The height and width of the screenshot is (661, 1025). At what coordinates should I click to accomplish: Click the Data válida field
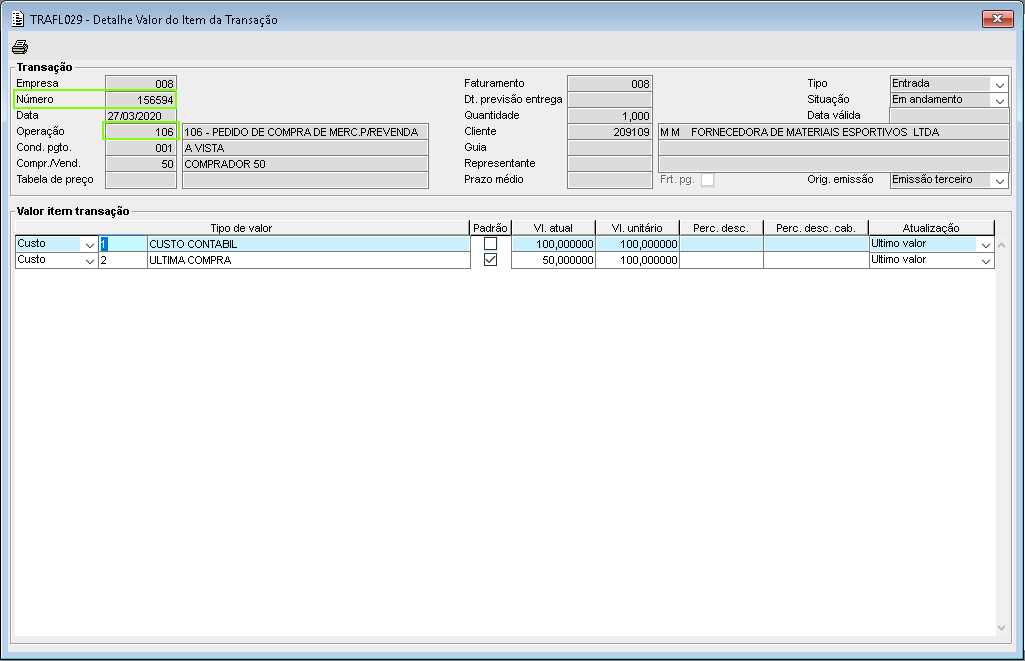(x=949, y=116)
